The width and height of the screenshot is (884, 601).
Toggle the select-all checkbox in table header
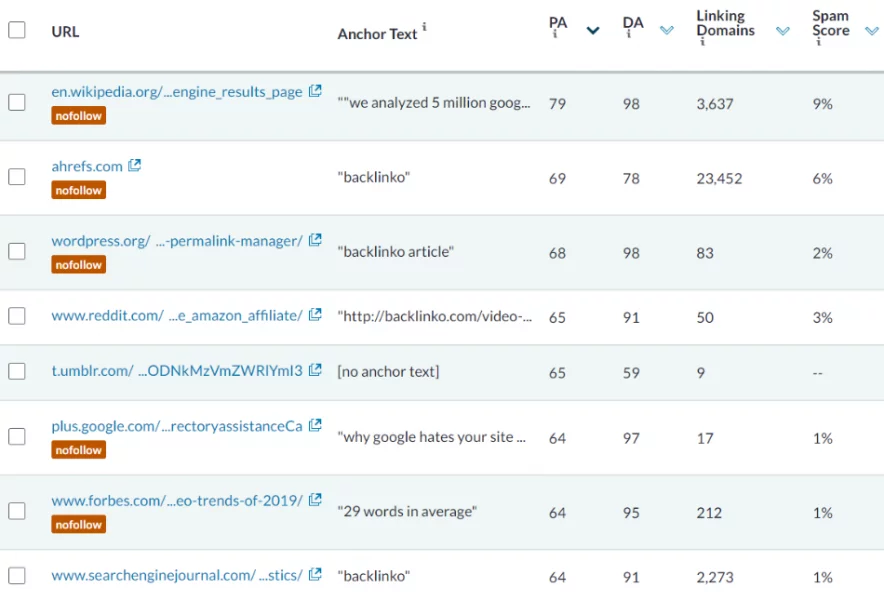pos(17,30)
